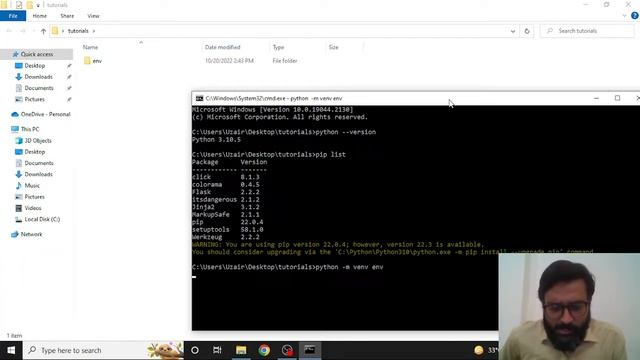The image size is (640, 360).
Task: Open the Explorer help icon
Action: click(635, 16)
